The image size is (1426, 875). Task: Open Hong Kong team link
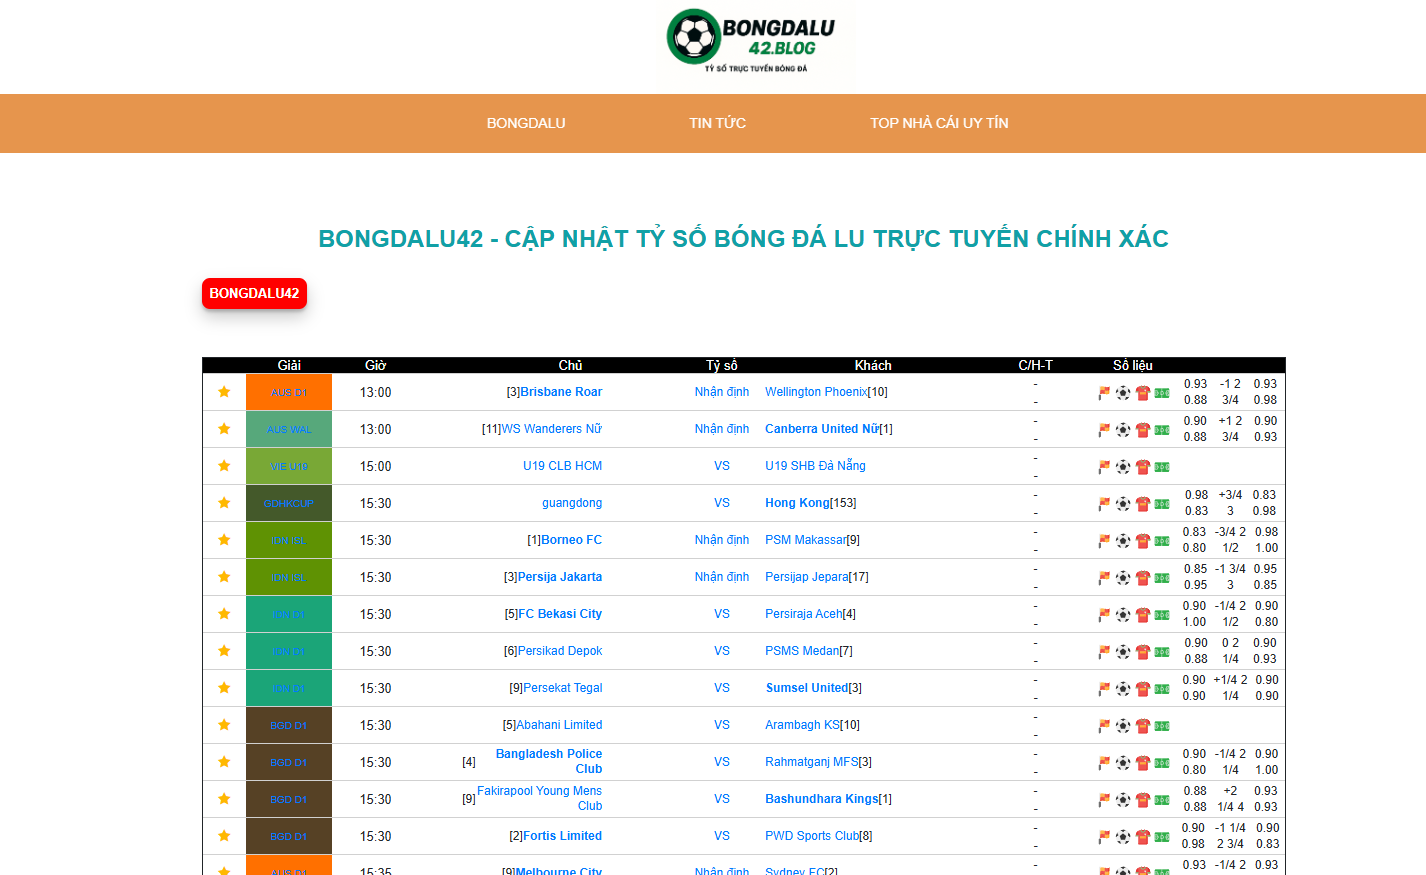[797, 503]
